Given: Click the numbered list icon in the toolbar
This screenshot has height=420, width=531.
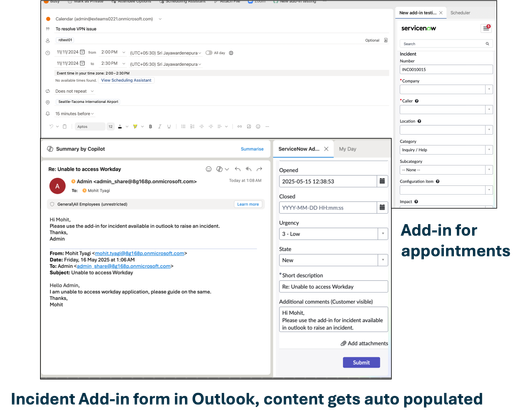Looking at the screenshot, I should click(x=192, y=127).
